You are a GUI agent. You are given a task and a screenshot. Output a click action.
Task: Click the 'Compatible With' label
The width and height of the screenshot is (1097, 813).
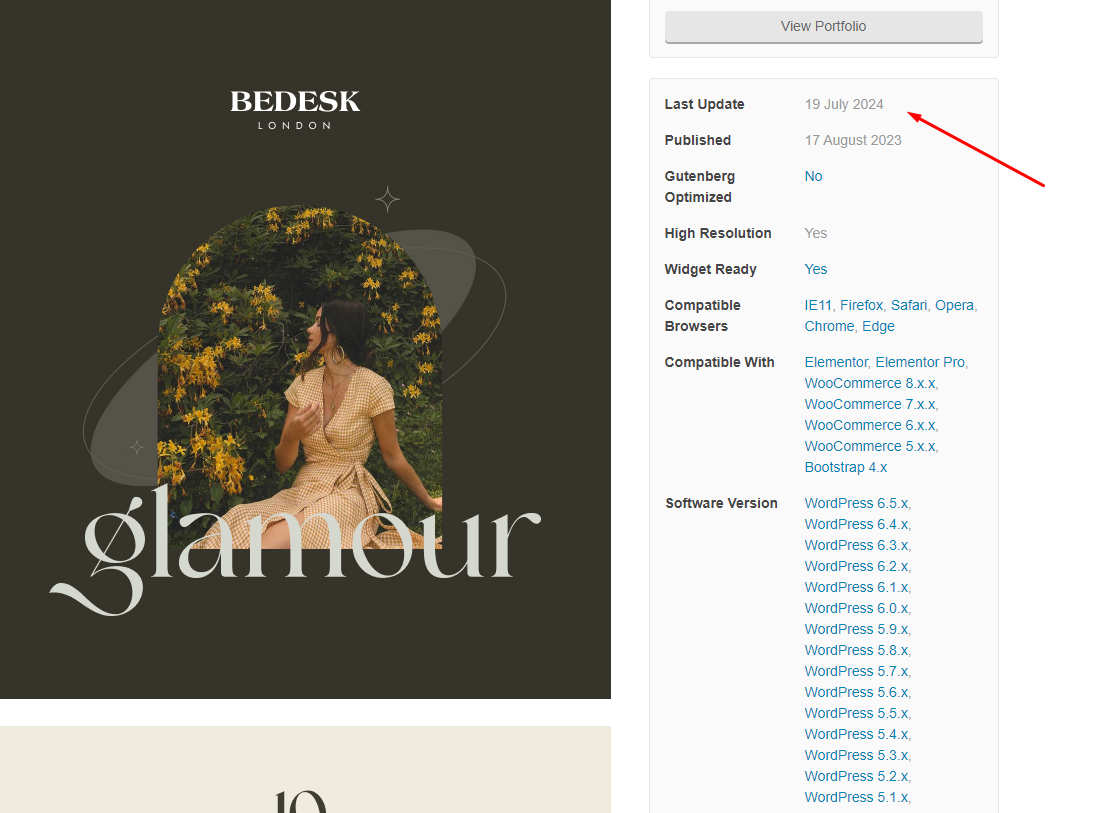(719, 362)
